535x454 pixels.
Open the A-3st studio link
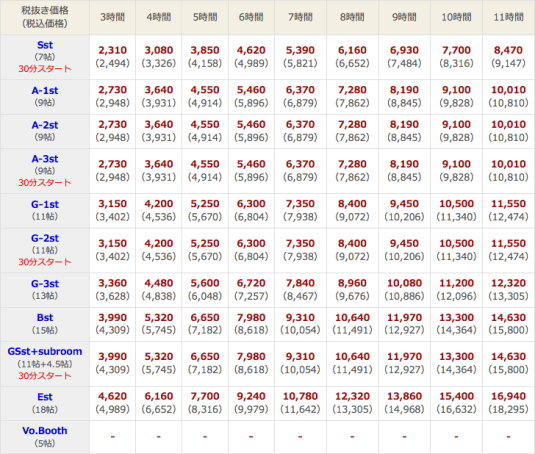click(45, 159)
